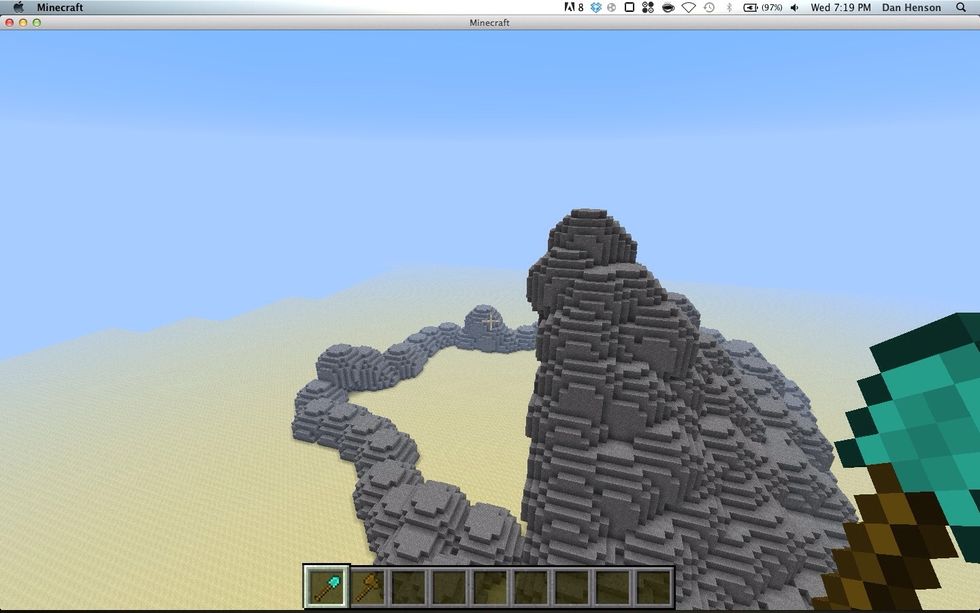The height and width of the screenshot is (613, 980).
Task: Open the Dan Henson user switching menu
Action: click(x=912, y=7)
